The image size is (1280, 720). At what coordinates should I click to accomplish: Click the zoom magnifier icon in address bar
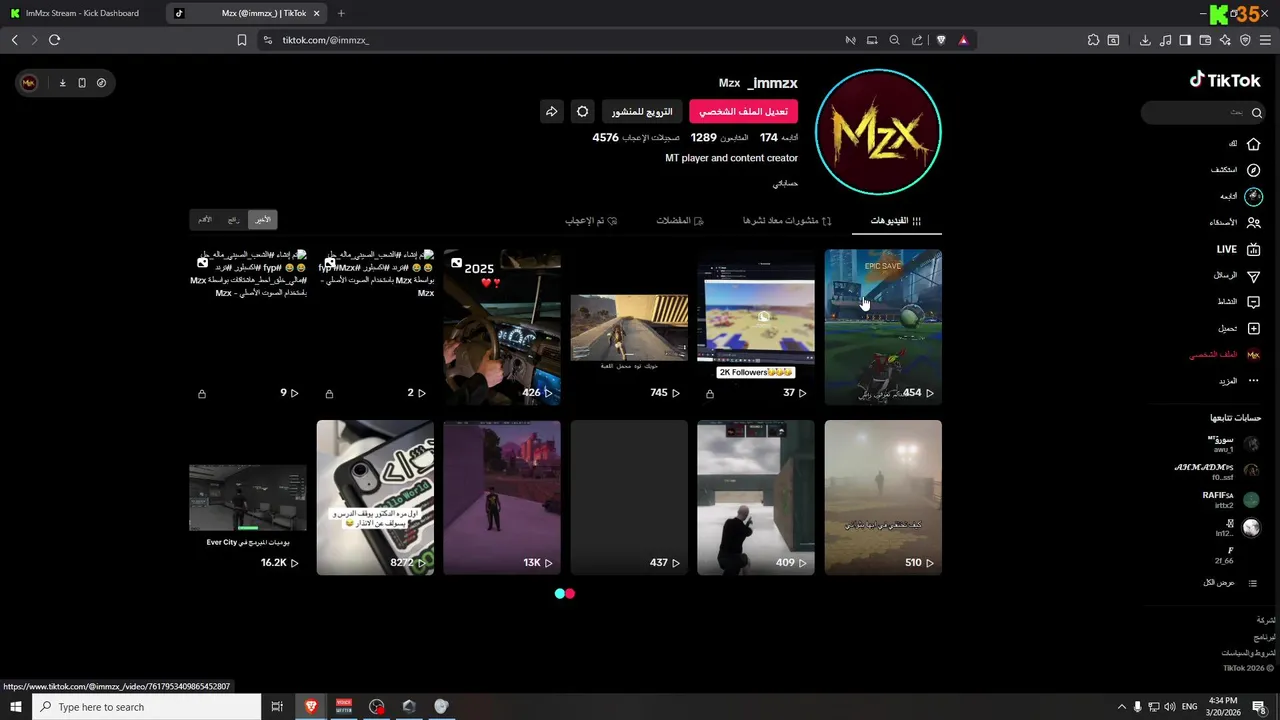pos(894,40)
